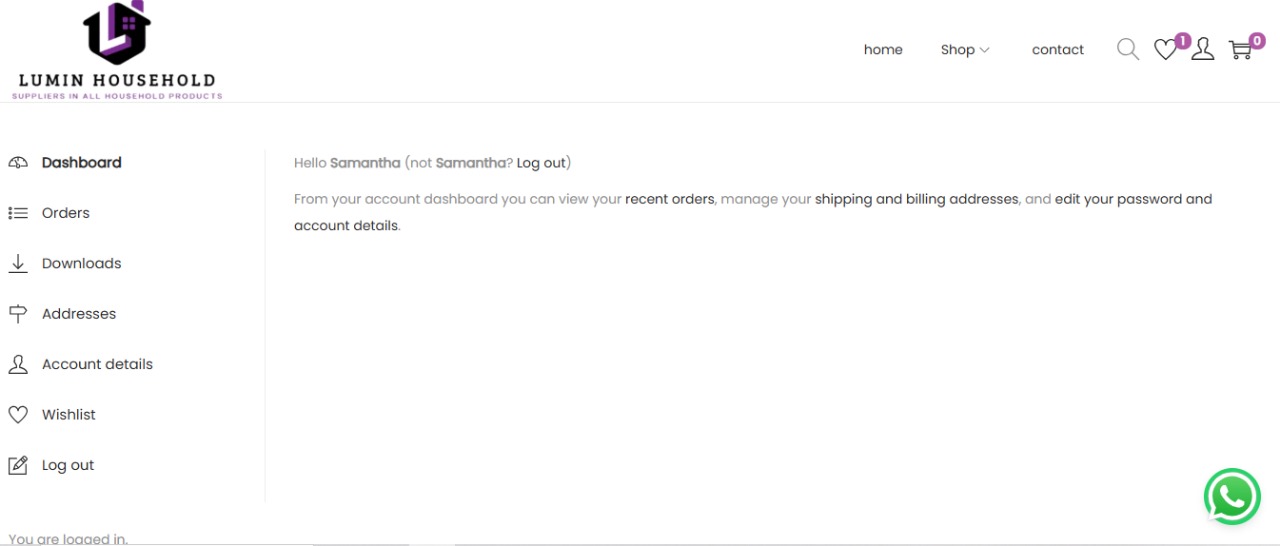Click the Lumin Household logo
The width and height of the screenshot is (1280, 546).
click(117, 51)
